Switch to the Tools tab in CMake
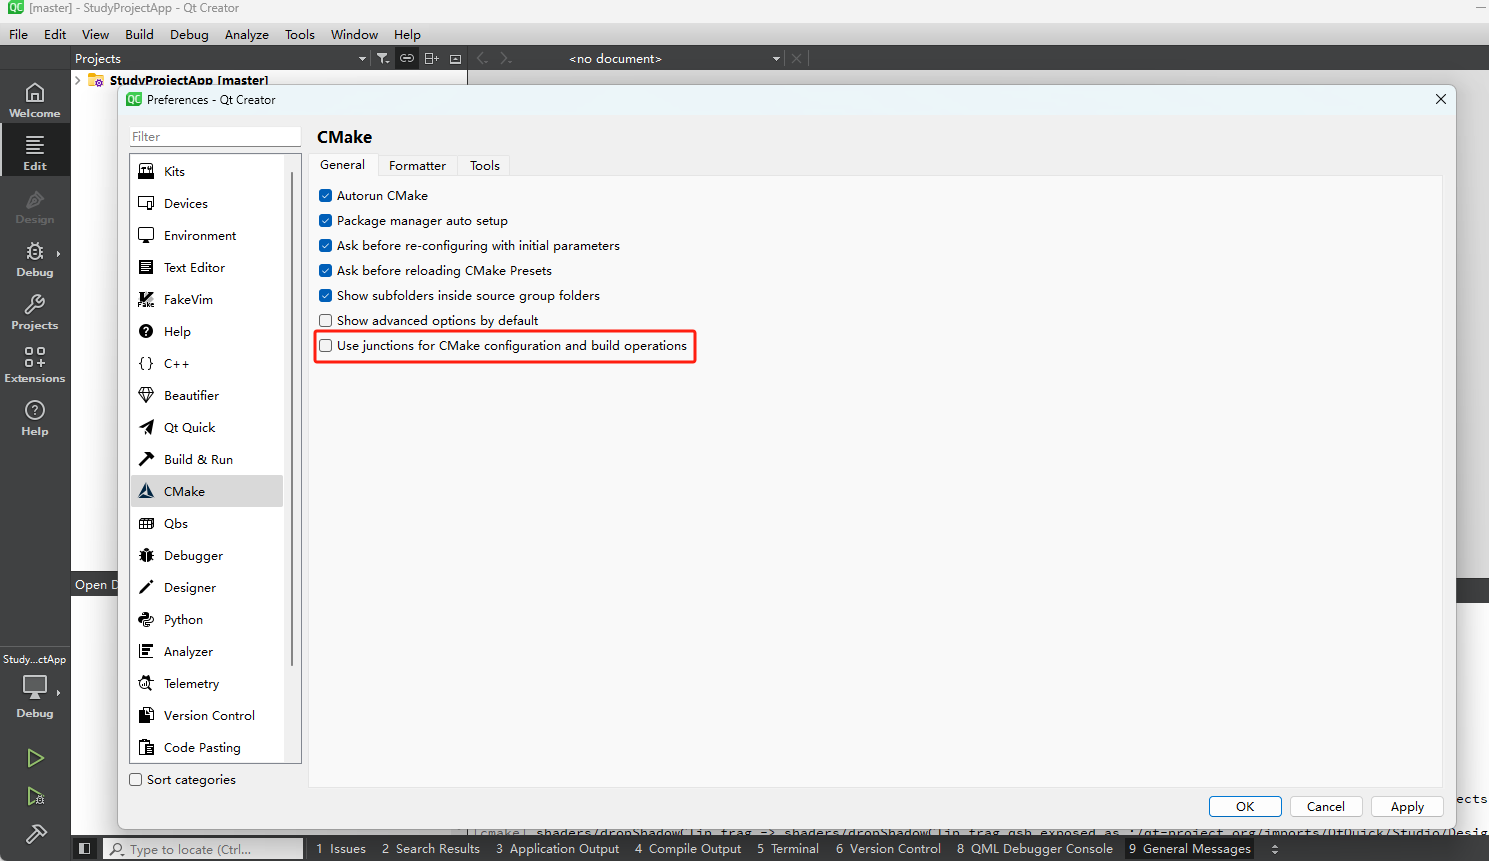 click(485, 165)
